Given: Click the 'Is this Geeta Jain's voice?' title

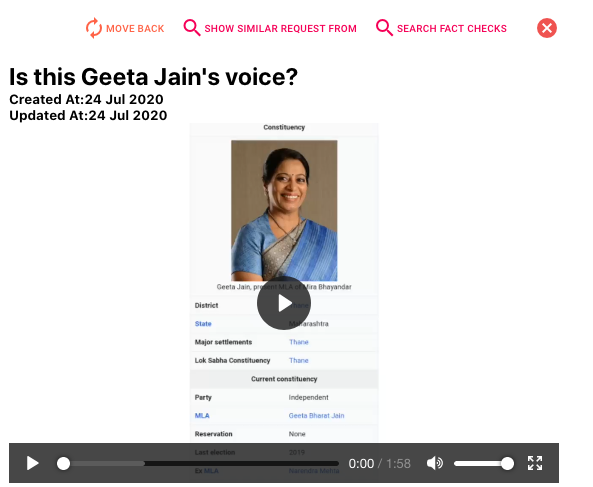Looking at the screenshot, I should pos(154,77).
